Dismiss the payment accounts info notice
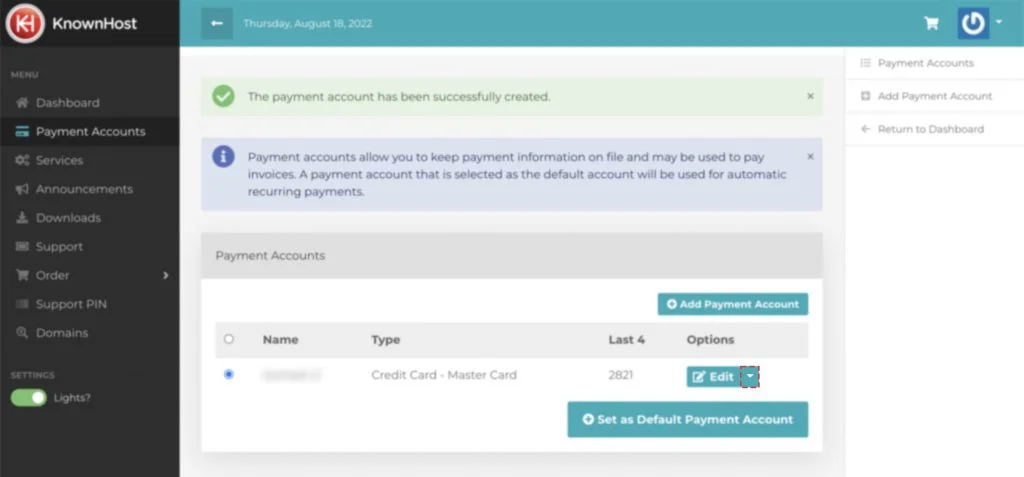Screen dimensions: 1024x477 tap(810, 156)
